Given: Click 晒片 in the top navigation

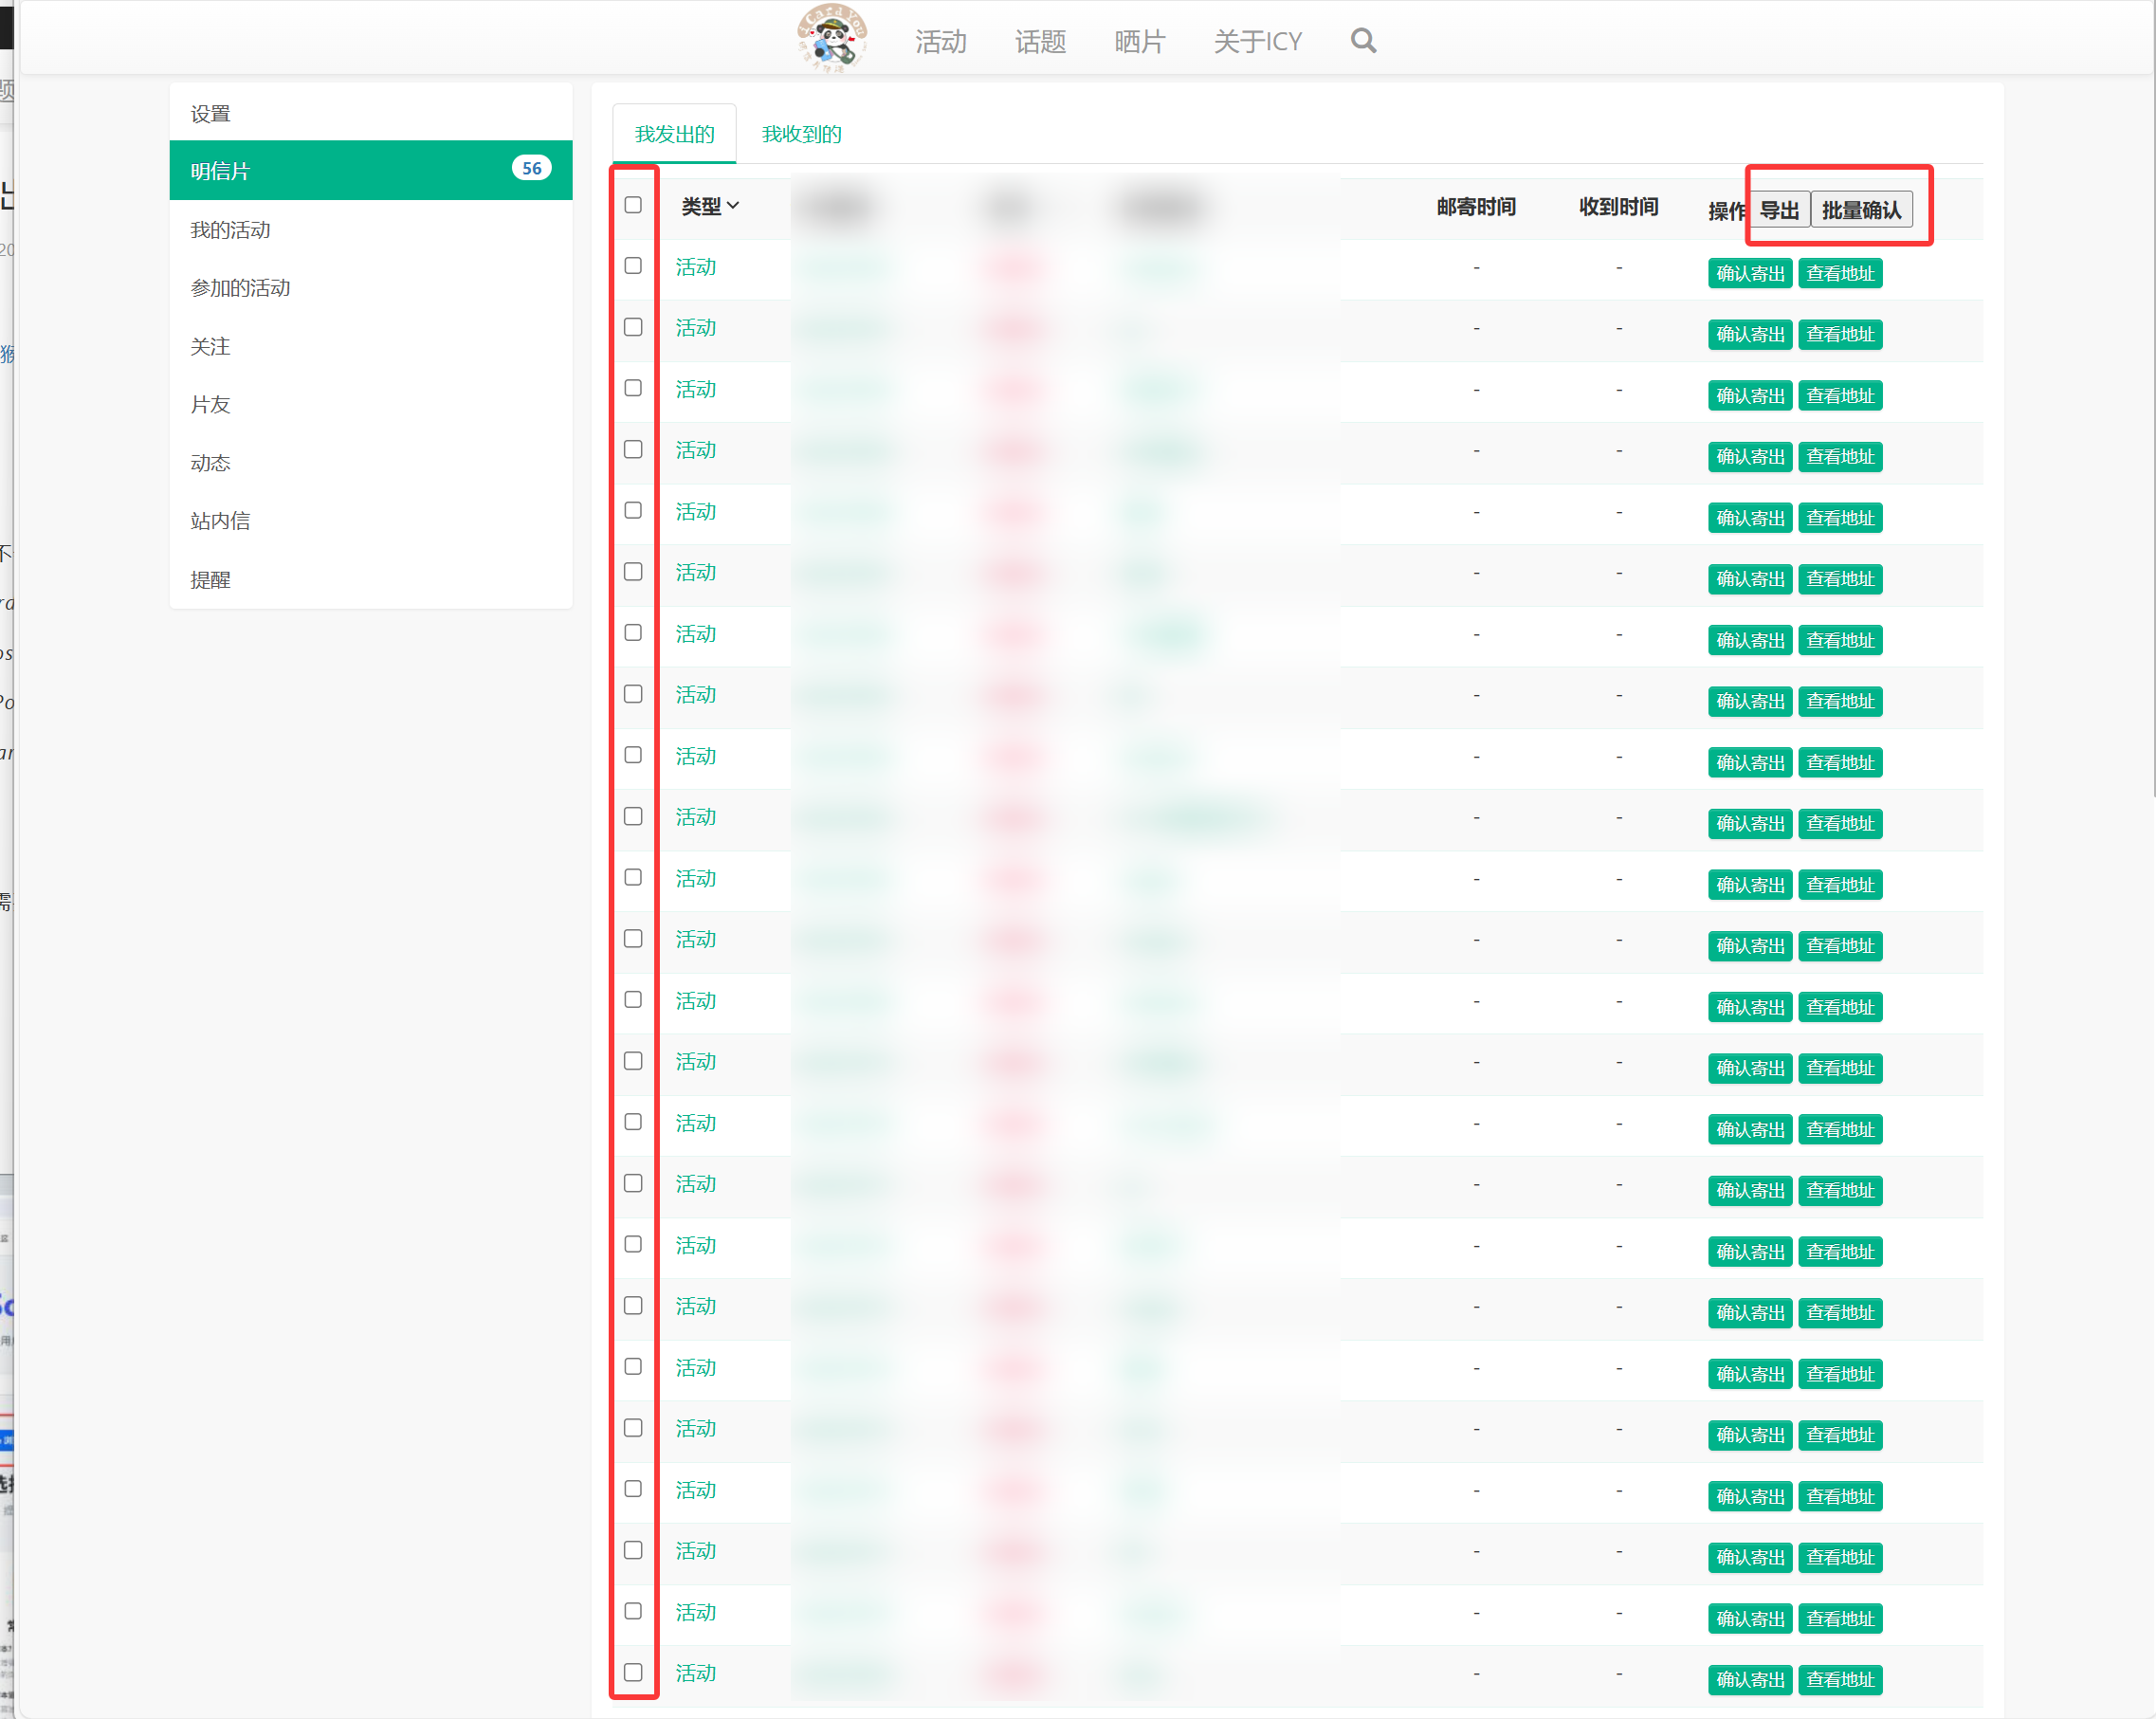Looking at the screenshot, I should pos(1139,42).
